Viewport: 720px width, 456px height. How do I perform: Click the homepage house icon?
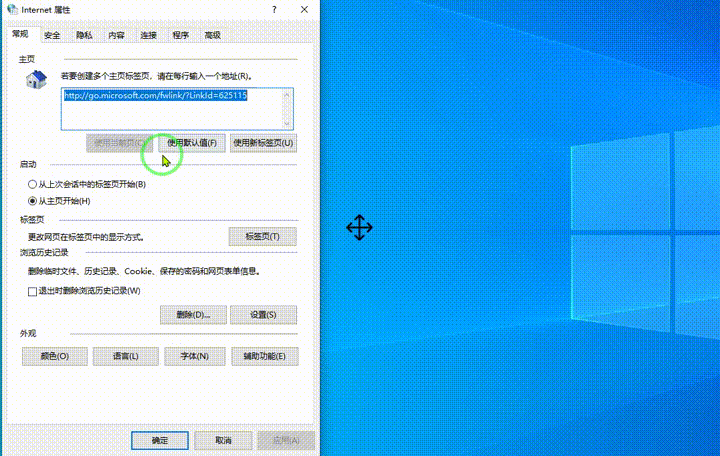click(36, 79)
